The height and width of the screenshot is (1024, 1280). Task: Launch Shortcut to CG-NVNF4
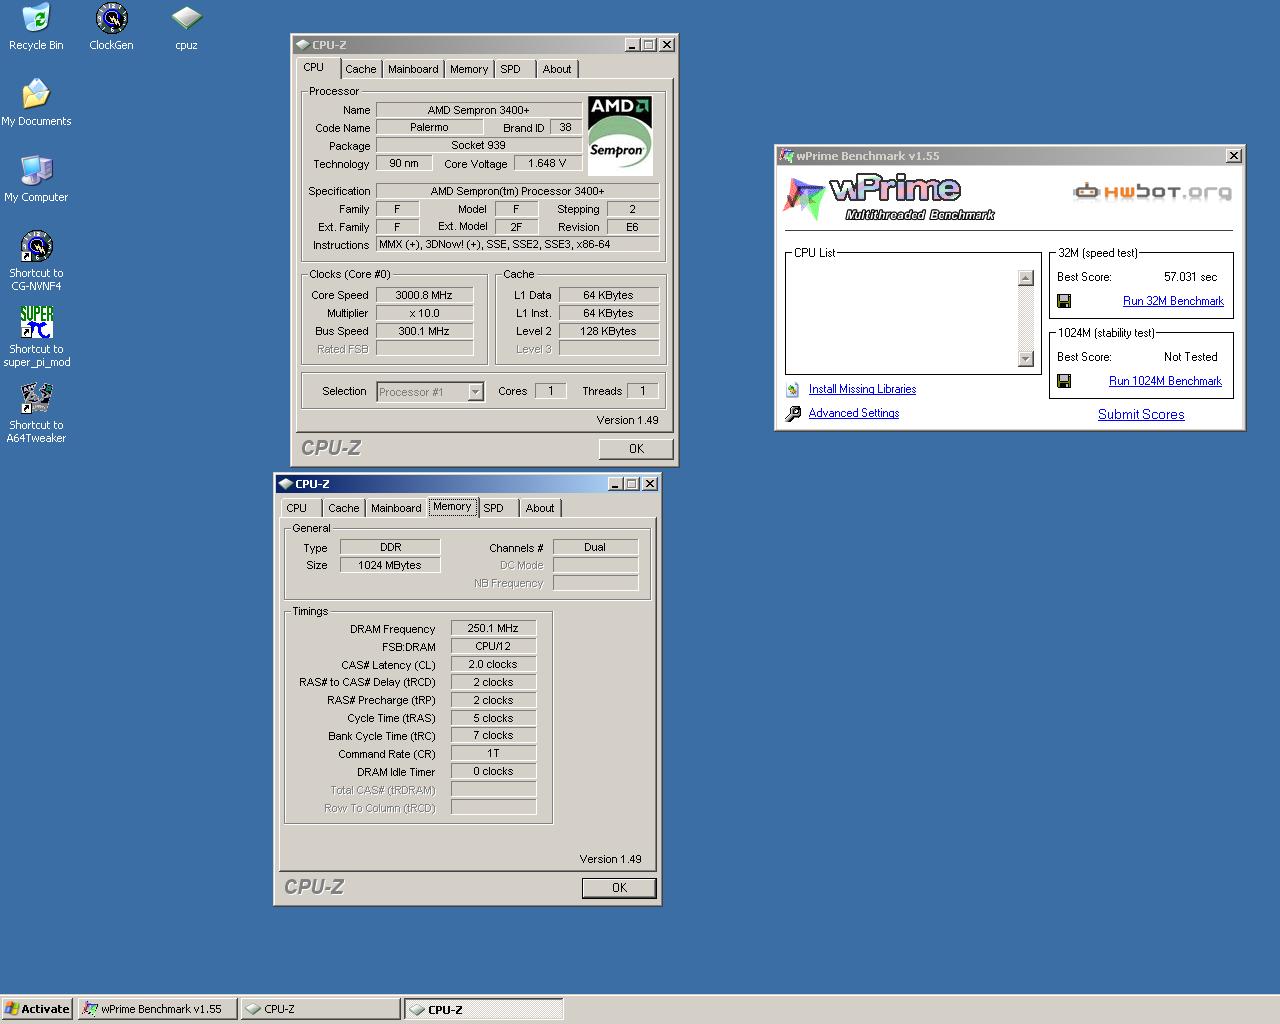coord(36,247)
